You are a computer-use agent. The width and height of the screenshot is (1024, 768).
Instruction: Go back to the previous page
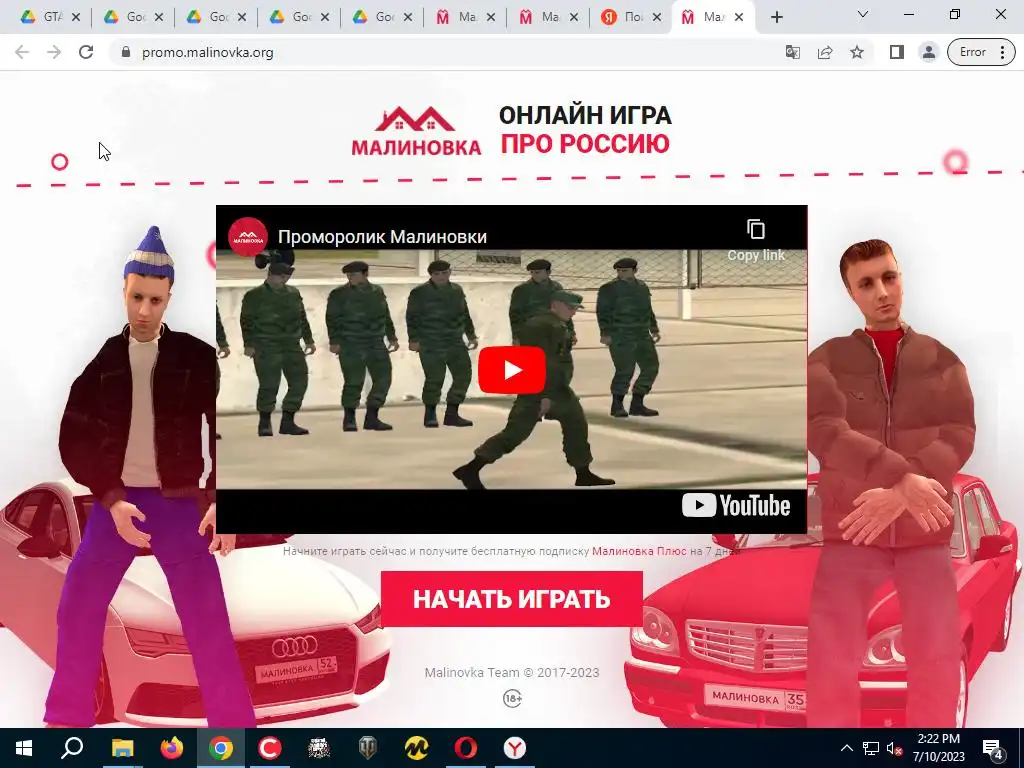22,52
